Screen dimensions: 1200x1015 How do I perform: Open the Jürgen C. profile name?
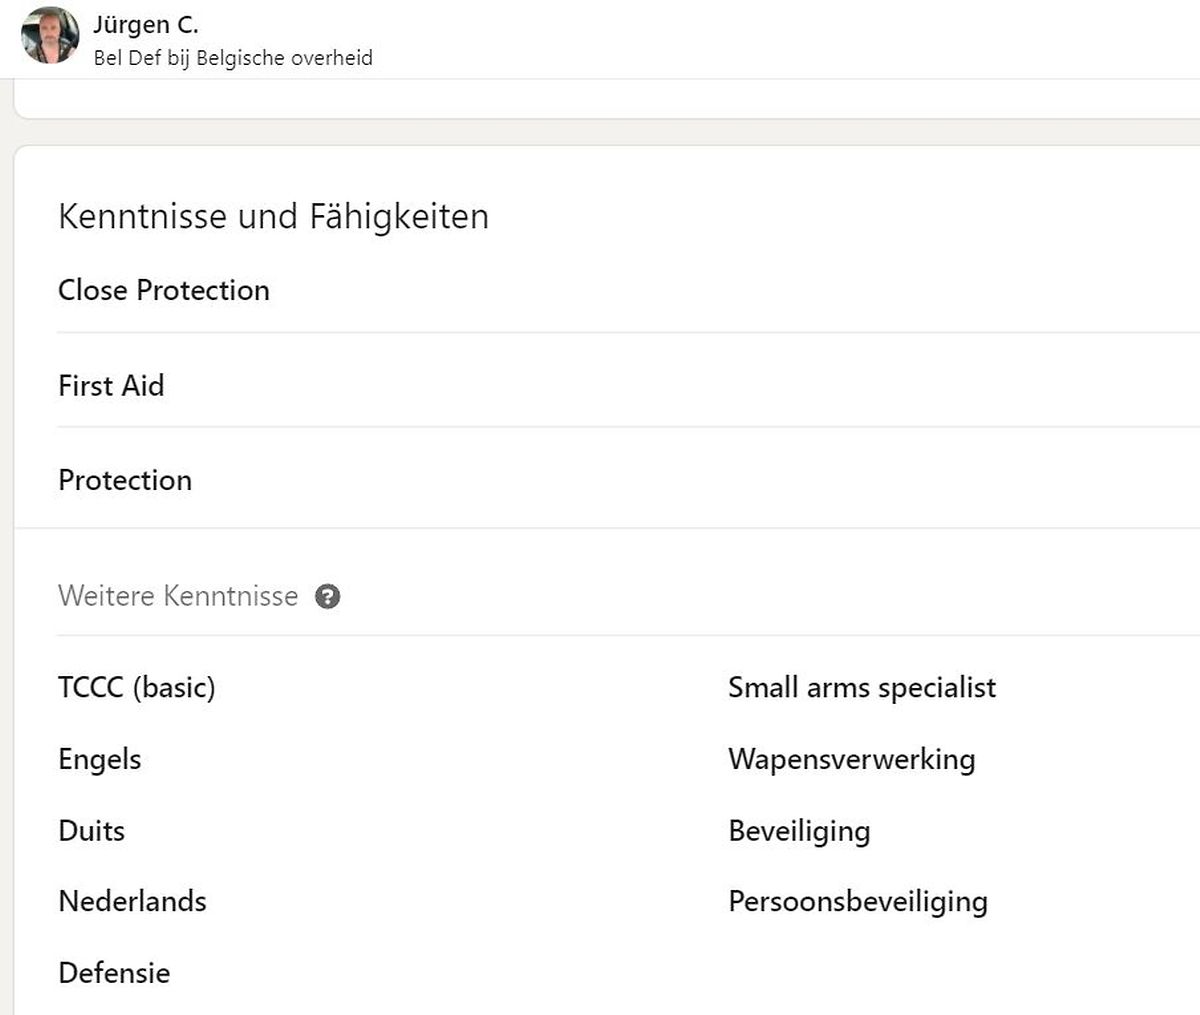pyautogui.click(x=146, y=25)
